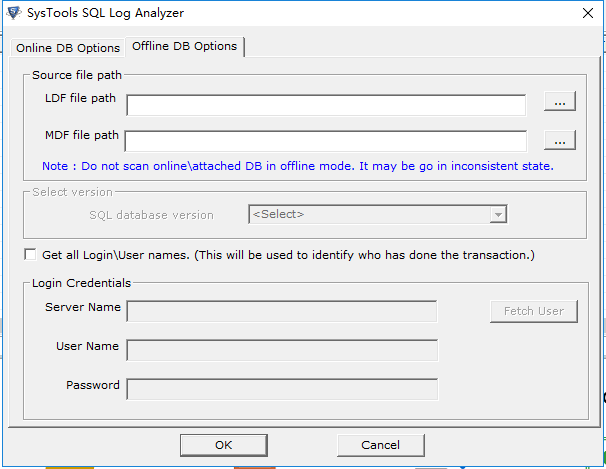Screen dimensions: 606x469
Task: Close the SQL Log Analyzer dialog
Action: pos(588,13)
